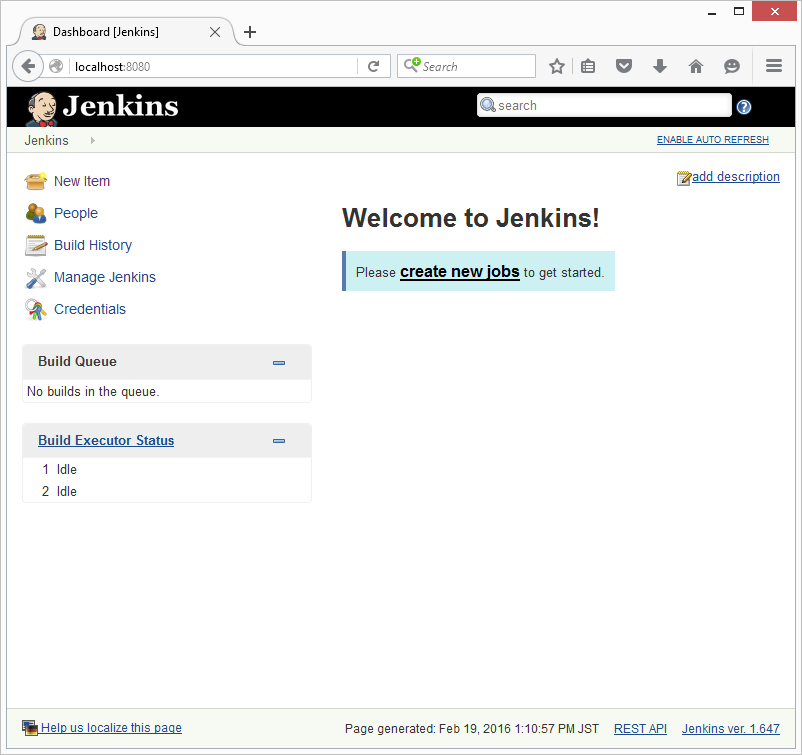802x755 pixels.
Task: Select the Dashboard [Jenkins] browser tab
Action: pos(126,32)
